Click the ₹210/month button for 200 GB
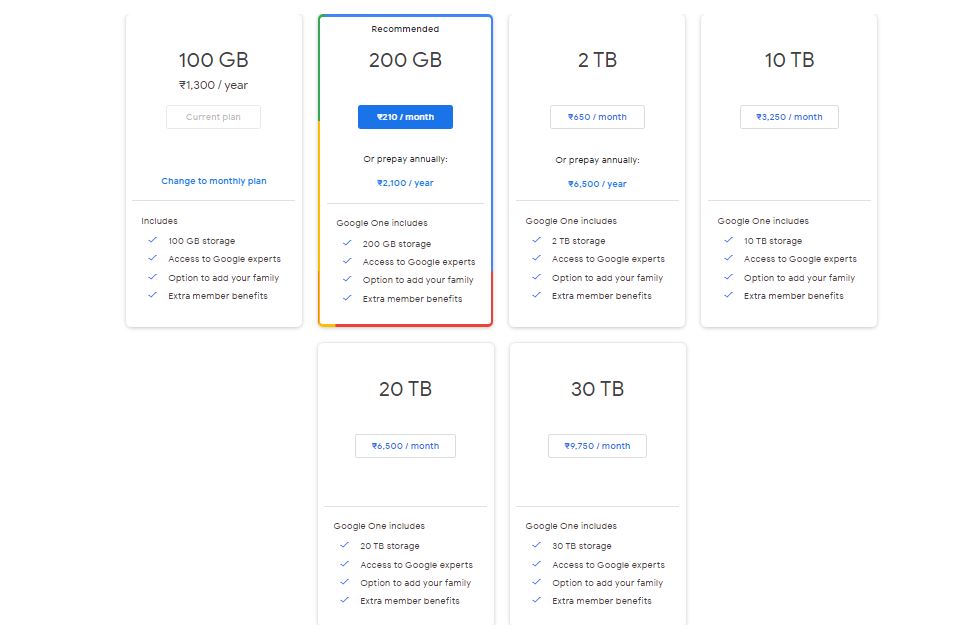Screen dimensions: 953x625 tap(404, 116)
